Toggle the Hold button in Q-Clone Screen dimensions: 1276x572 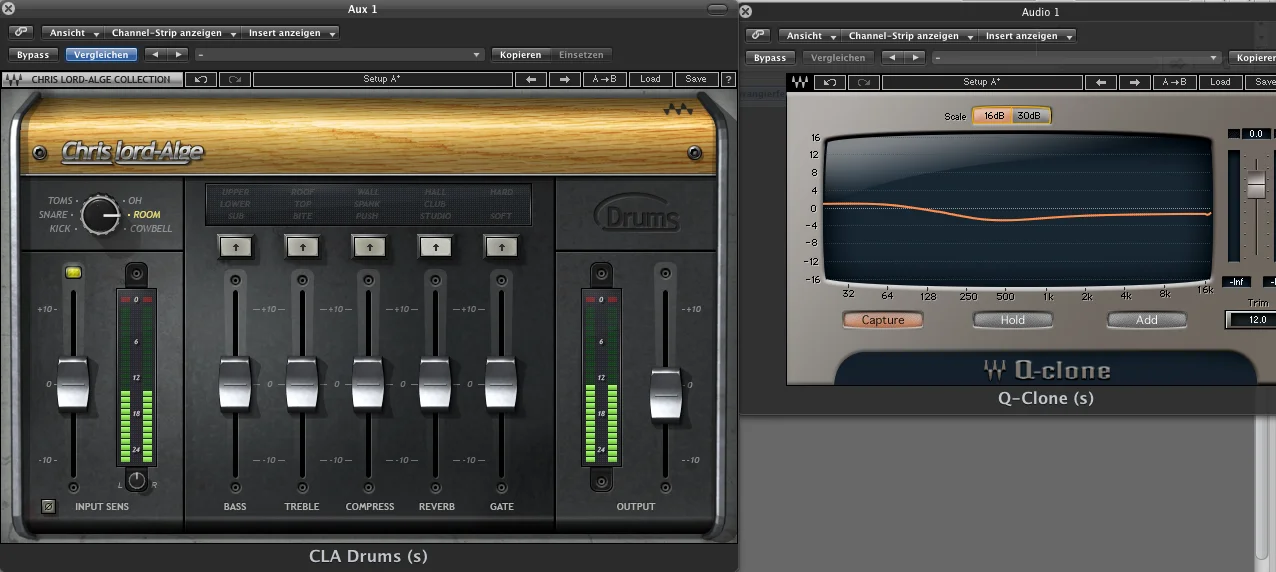1013,320
